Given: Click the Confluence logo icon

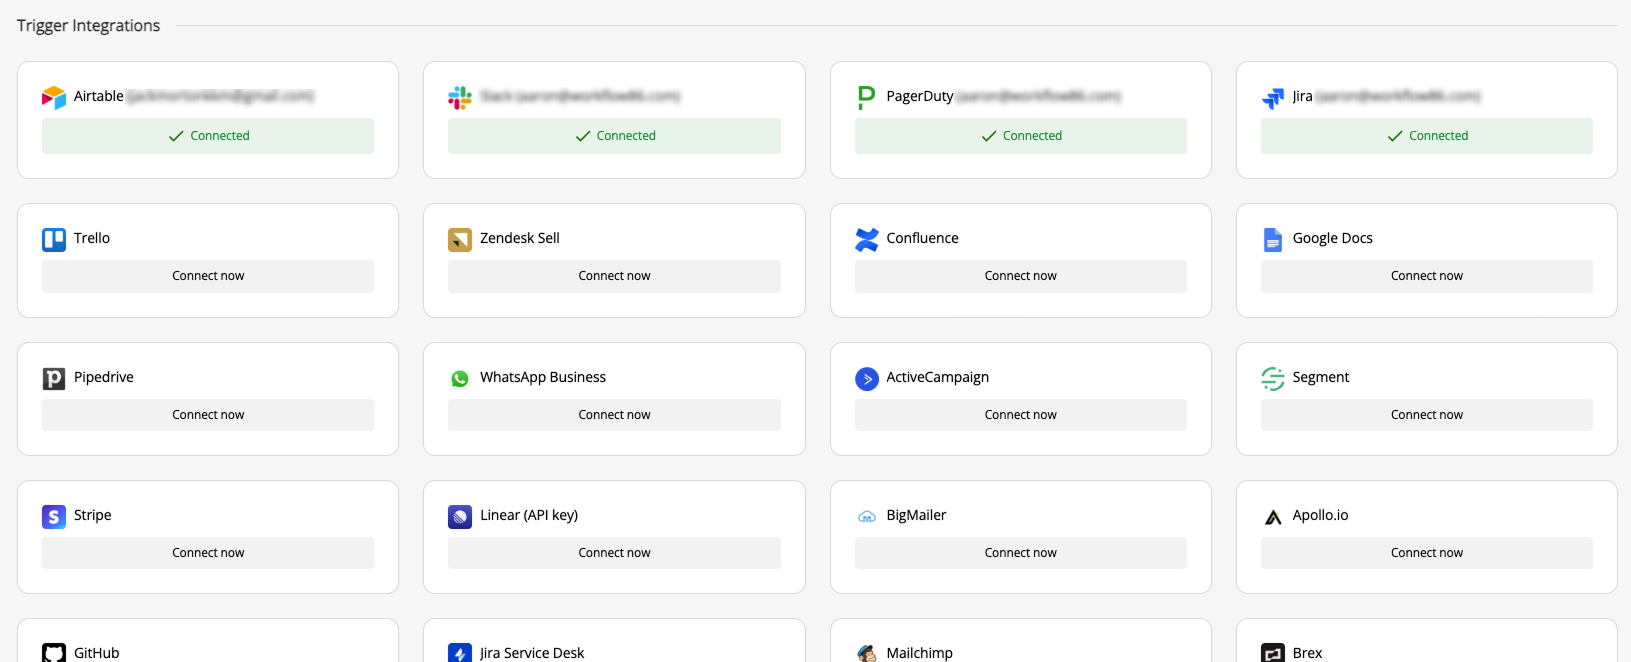Looking at the screenshot, I should tap(866, 239).
